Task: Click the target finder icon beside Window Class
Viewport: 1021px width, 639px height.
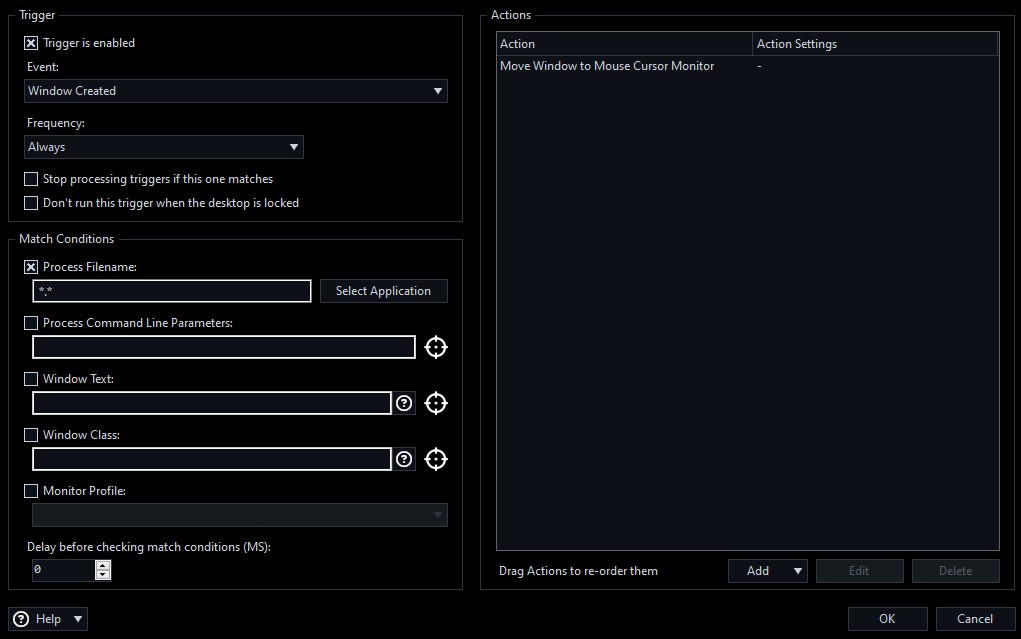Action: tap(435, 459)
